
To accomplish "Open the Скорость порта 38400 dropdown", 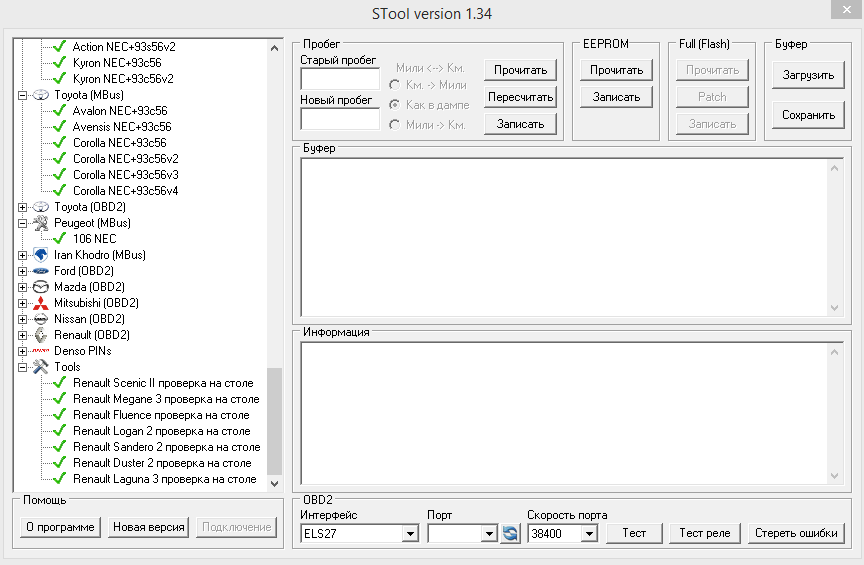I will [x=589, y=534].
